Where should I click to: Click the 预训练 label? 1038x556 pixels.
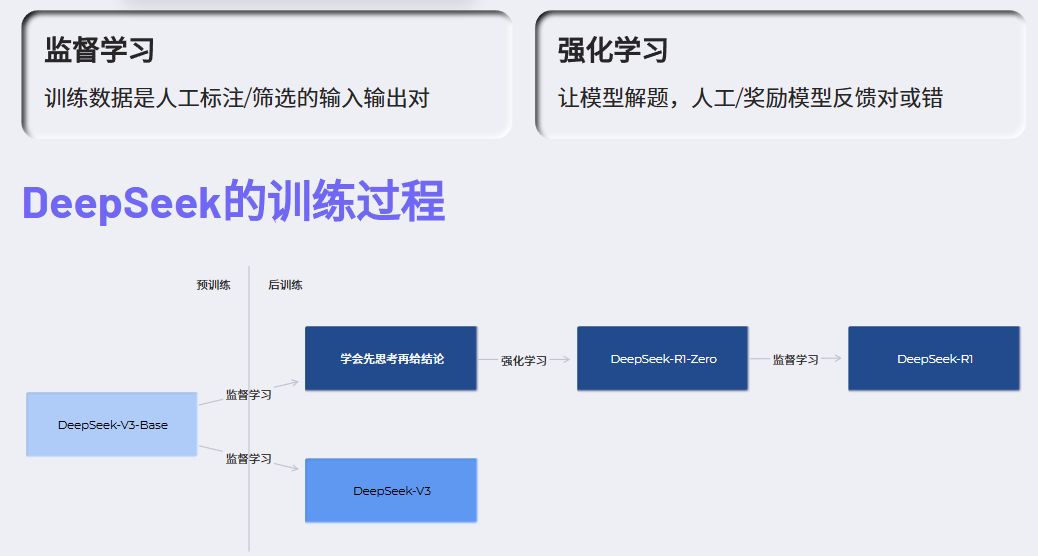click(213, 285)
